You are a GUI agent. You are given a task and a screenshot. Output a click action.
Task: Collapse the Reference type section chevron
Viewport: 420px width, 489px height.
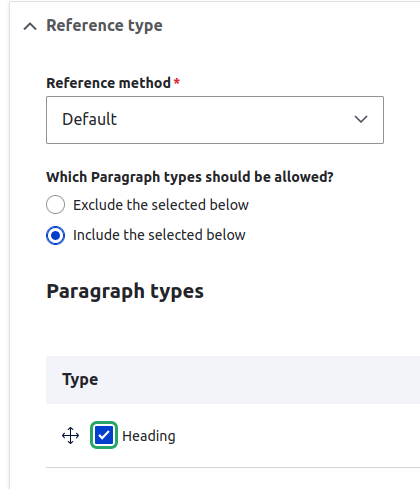30,26
